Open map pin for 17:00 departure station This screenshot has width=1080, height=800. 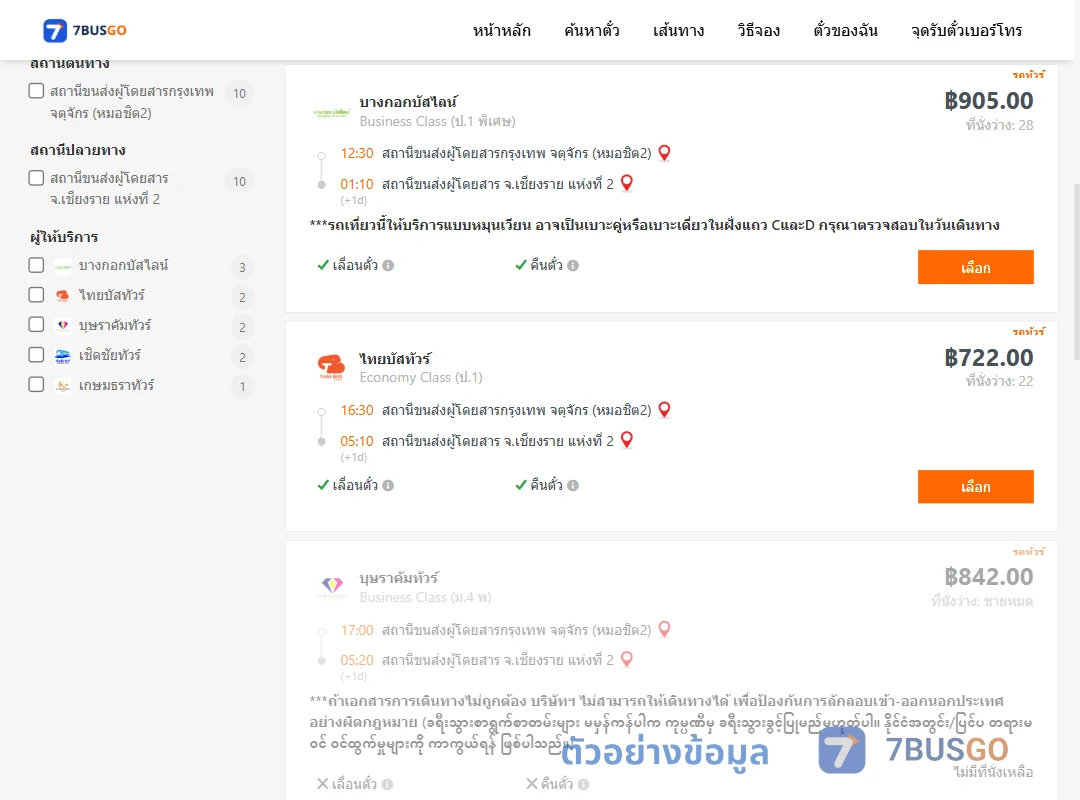[664, 630]
